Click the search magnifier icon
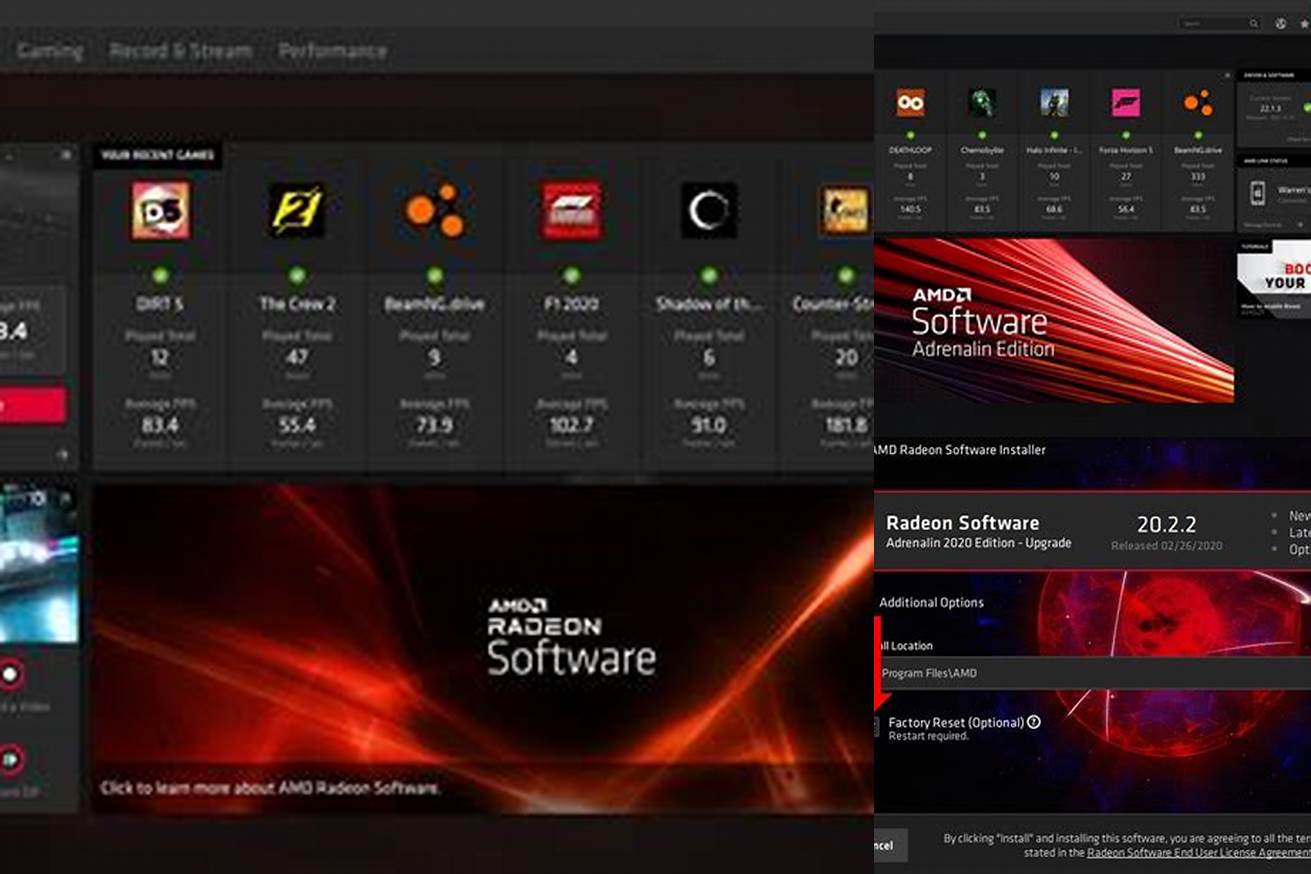The width and height of the screenshot is (1311, 874). [x=1253, y=23]
